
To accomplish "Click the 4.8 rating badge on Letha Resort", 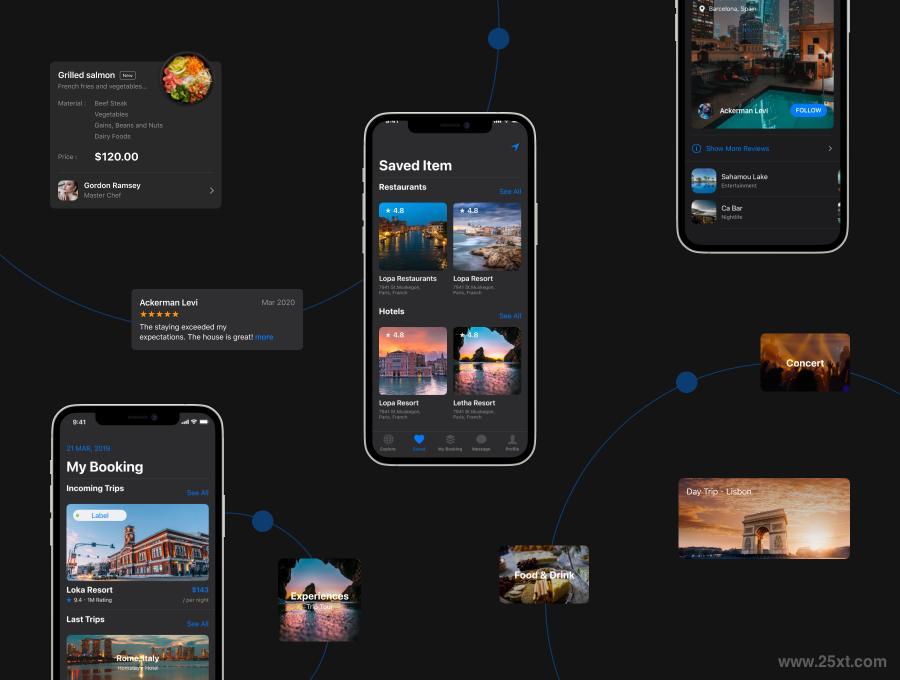I will click(468, 335).
